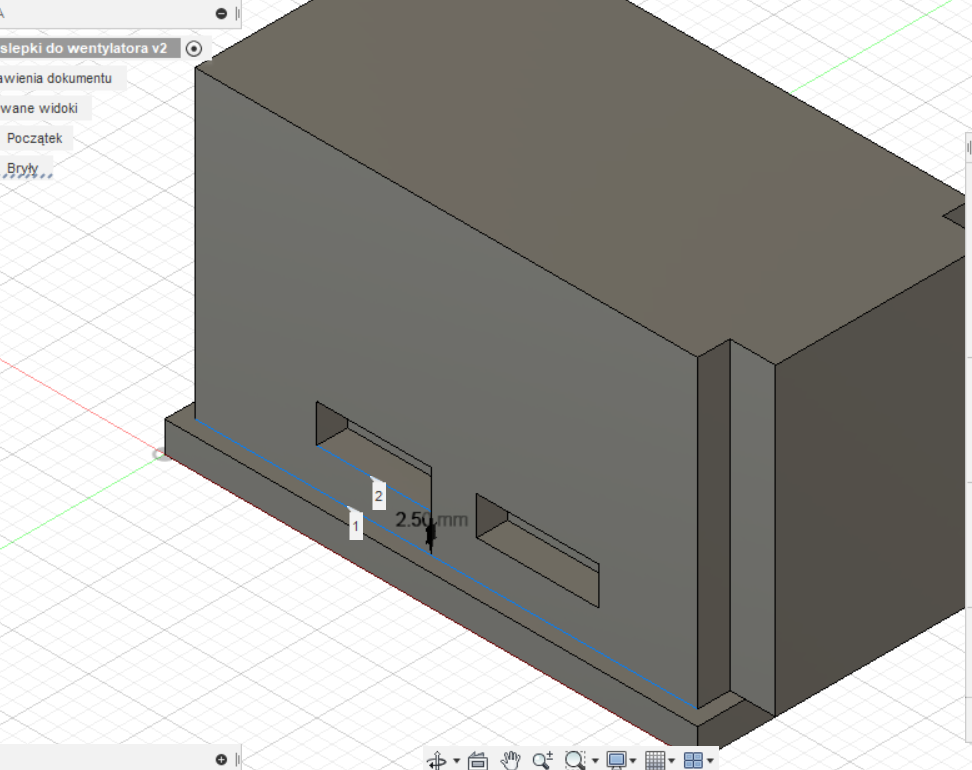Expand the Viewports dropdown arrow
This screenshot has width=972, height=770.
(710, 761)
